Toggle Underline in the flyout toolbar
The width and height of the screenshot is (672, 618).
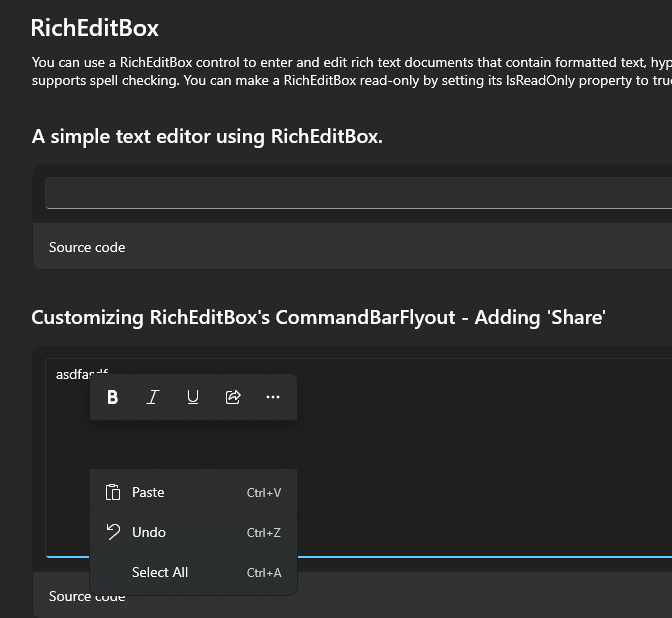click(x=193, y=397)
